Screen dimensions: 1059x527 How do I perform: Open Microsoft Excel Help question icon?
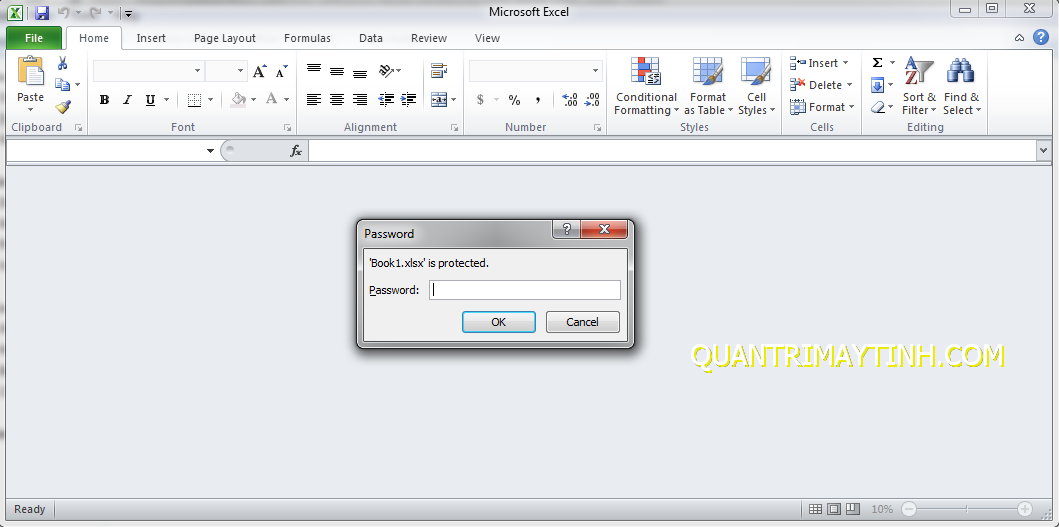point(1041,38)
